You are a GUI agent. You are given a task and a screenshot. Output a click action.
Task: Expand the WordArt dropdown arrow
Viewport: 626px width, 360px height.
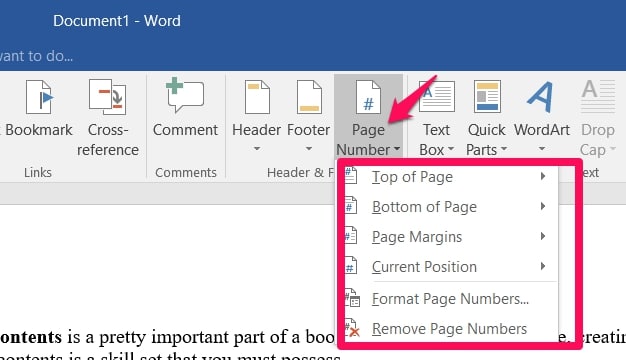click(542, 149)
